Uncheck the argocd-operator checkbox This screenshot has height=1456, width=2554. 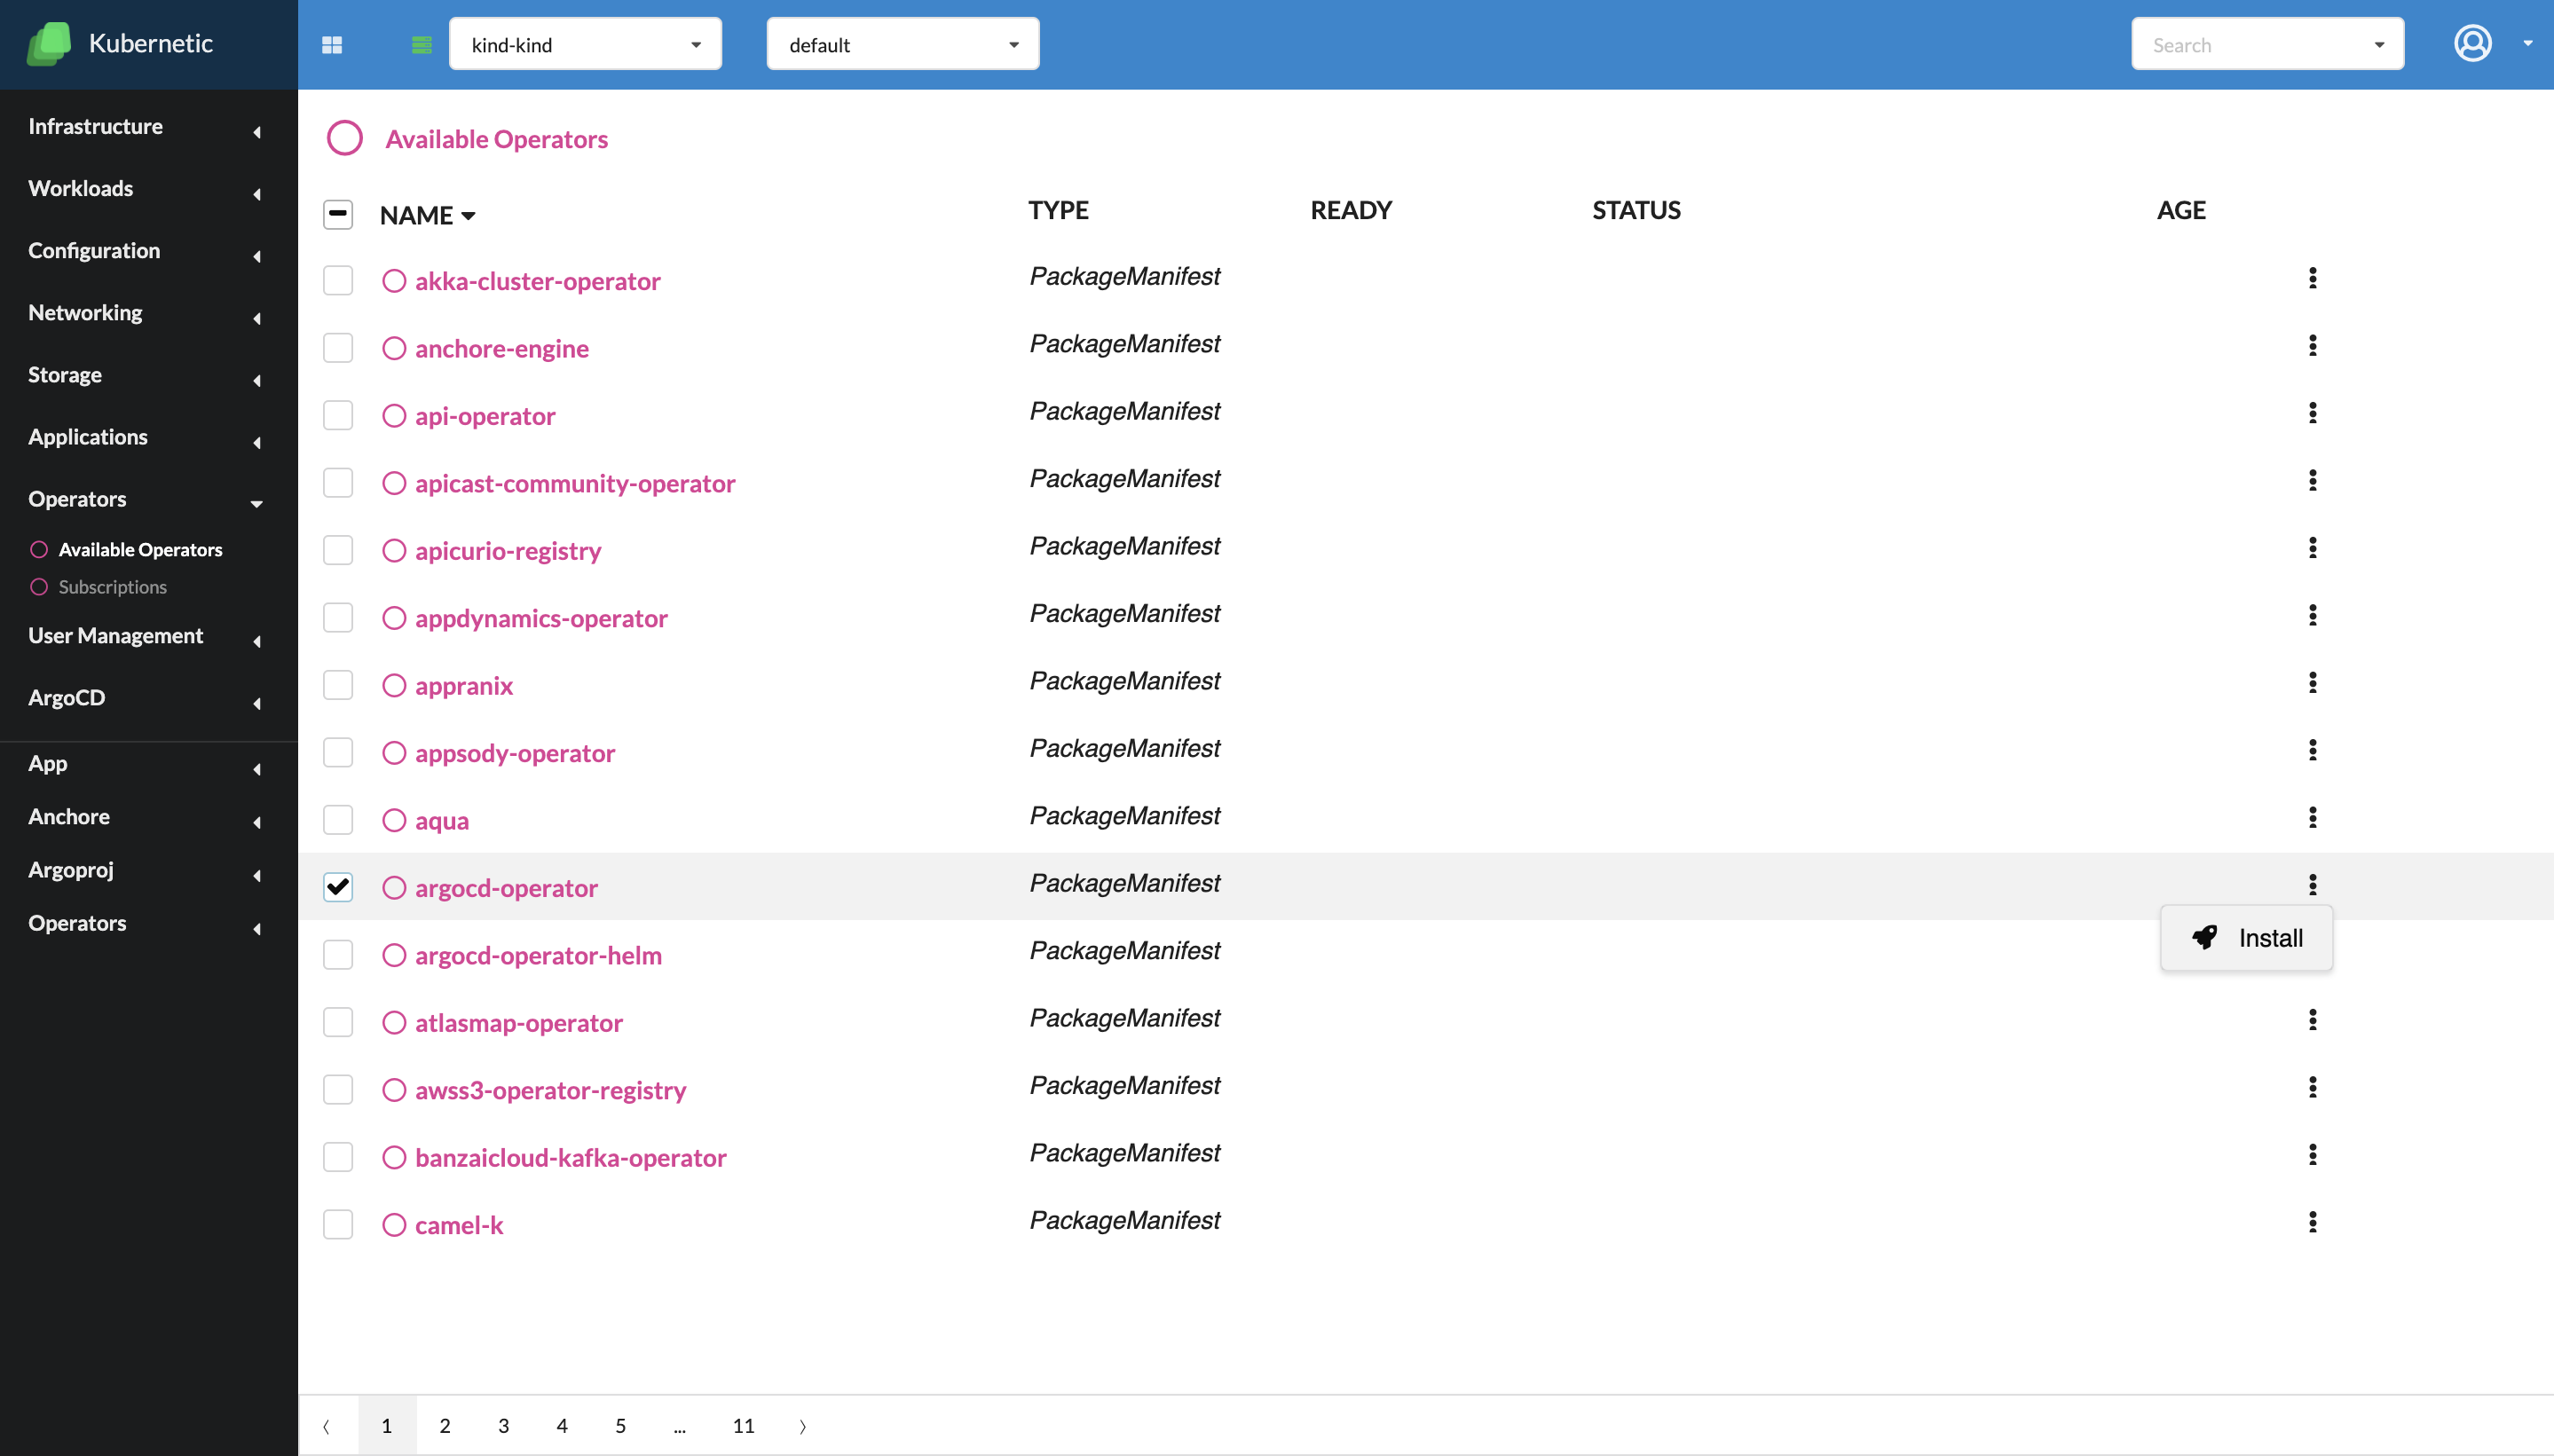(338, 887)
